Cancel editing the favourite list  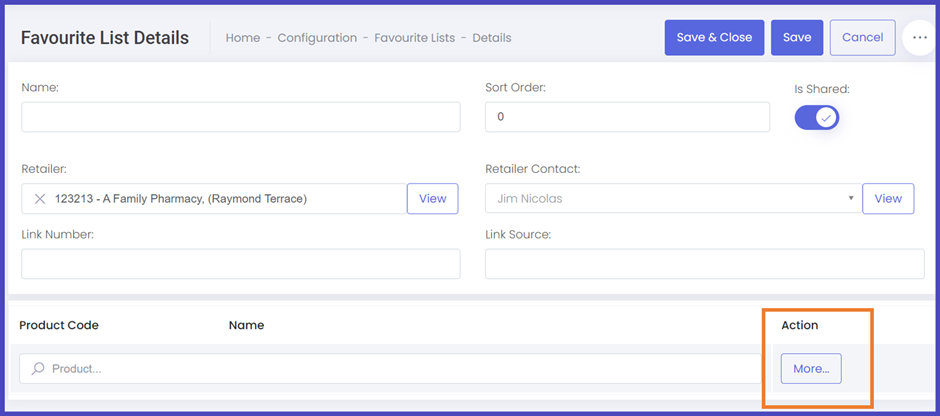[862, 38]
